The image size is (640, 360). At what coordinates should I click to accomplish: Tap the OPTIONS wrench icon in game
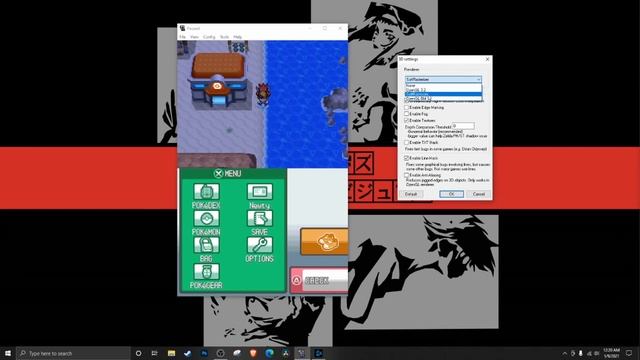pyautogui.click(x=260, y=245)
